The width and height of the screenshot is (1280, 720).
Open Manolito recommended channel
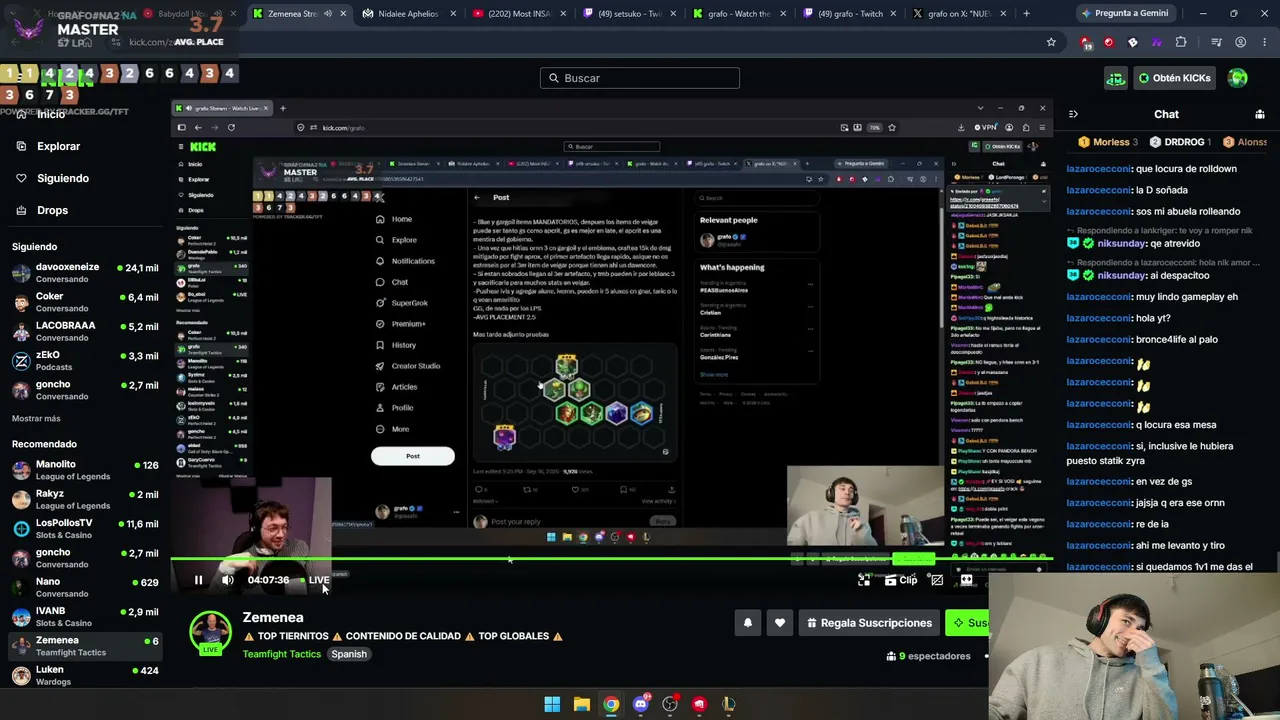coord(85,470)
